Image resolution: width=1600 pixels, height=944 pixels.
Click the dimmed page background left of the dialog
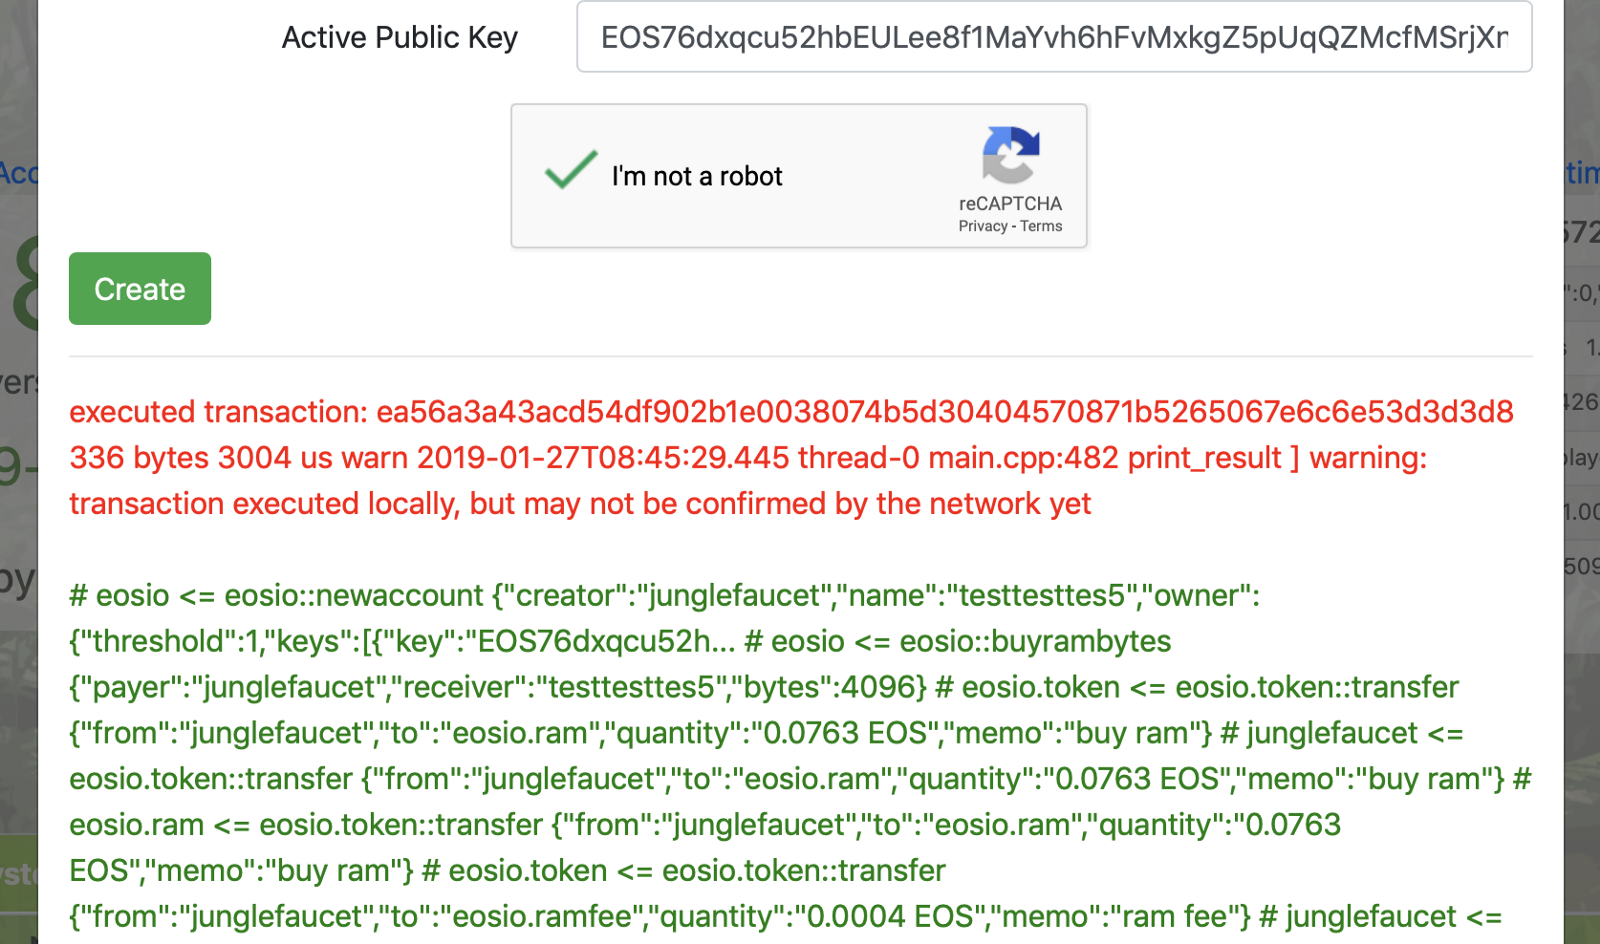click(18, 700)
